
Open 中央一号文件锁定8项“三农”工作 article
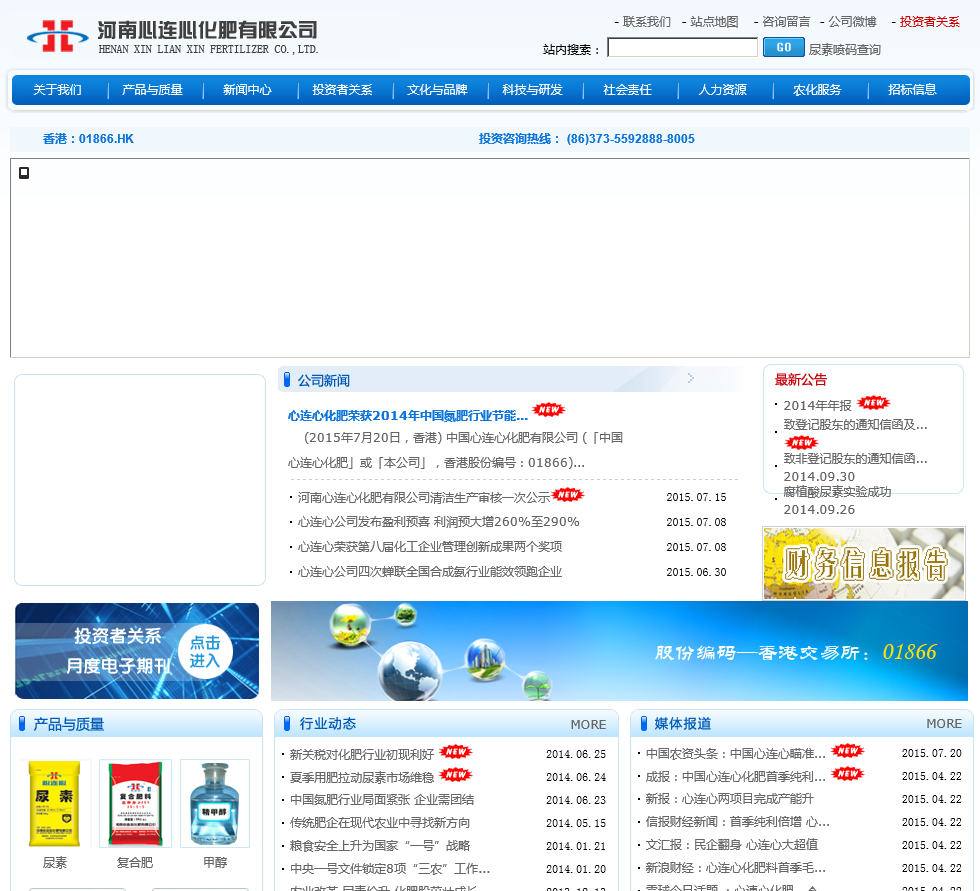[x=390, y=869]
